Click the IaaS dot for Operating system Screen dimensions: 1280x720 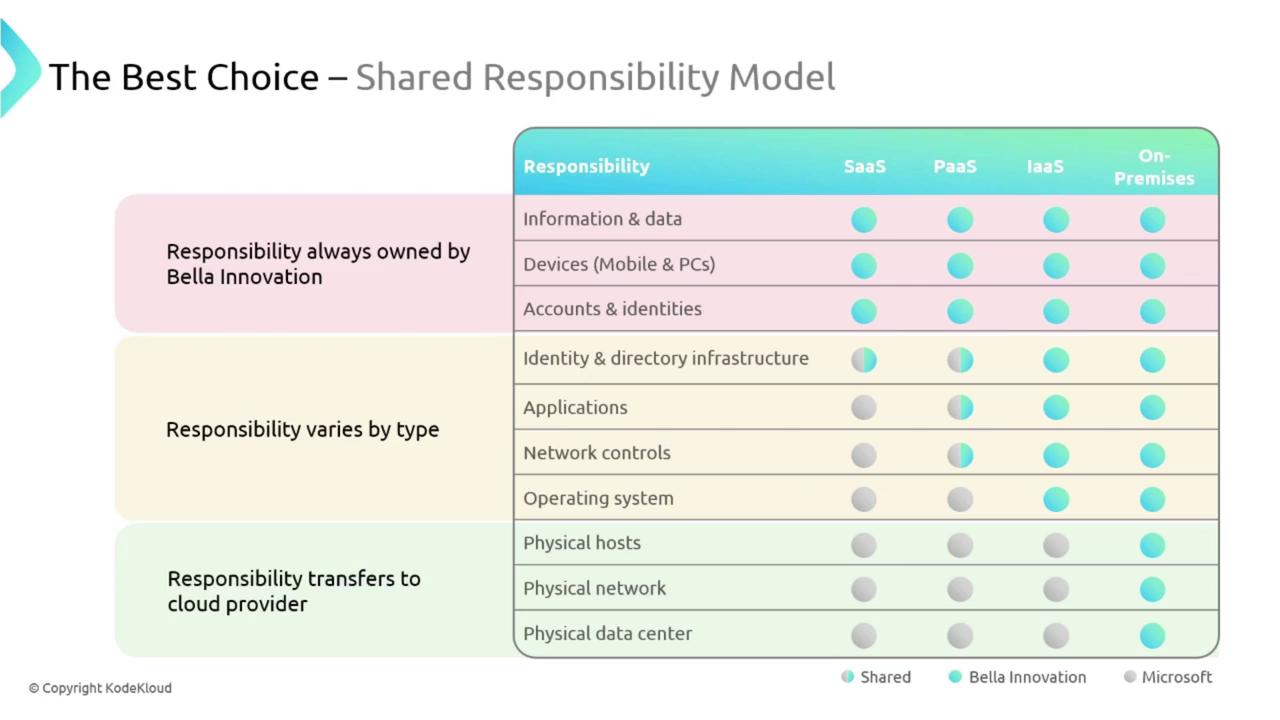point(1056,499)
